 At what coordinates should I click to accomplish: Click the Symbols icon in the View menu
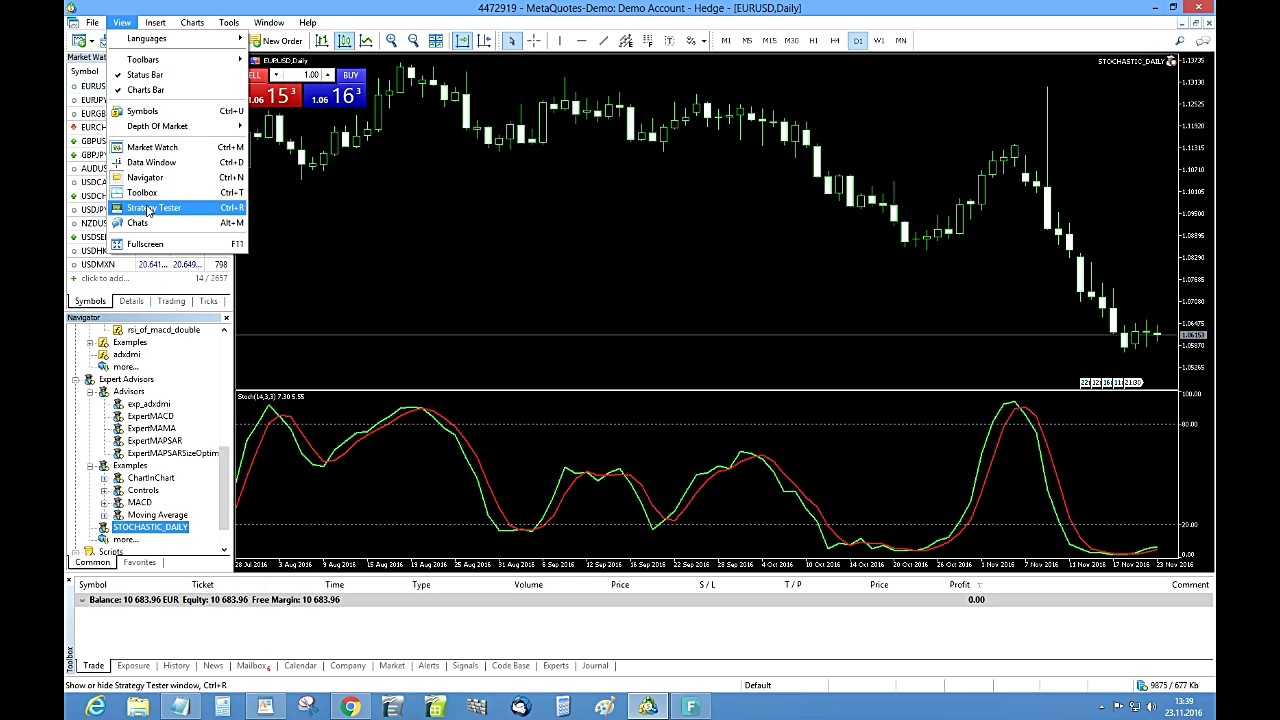point(117,111)
